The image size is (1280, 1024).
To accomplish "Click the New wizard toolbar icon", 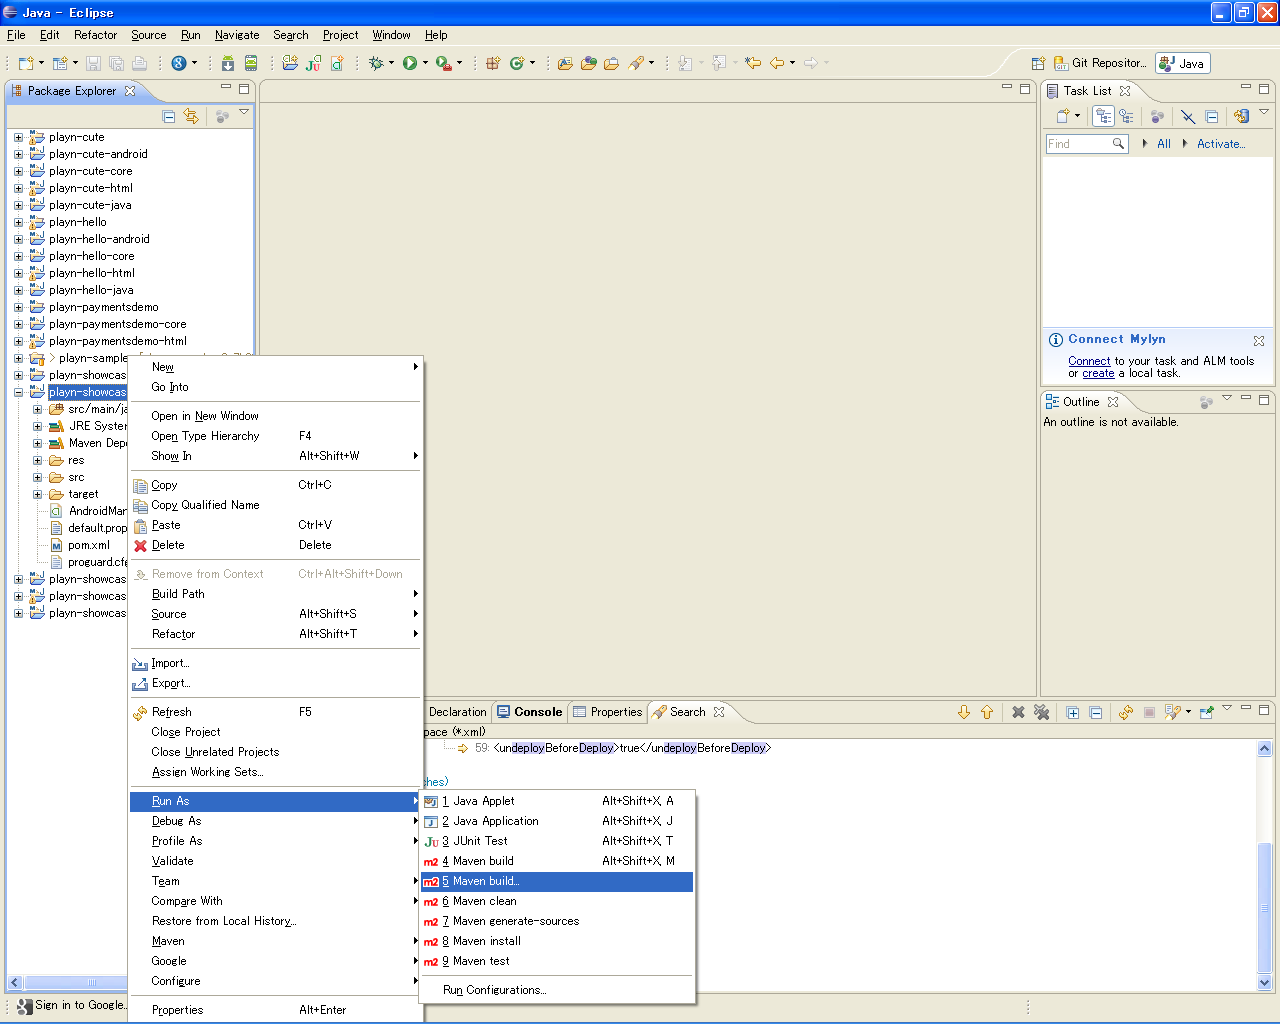I will 26,63.
